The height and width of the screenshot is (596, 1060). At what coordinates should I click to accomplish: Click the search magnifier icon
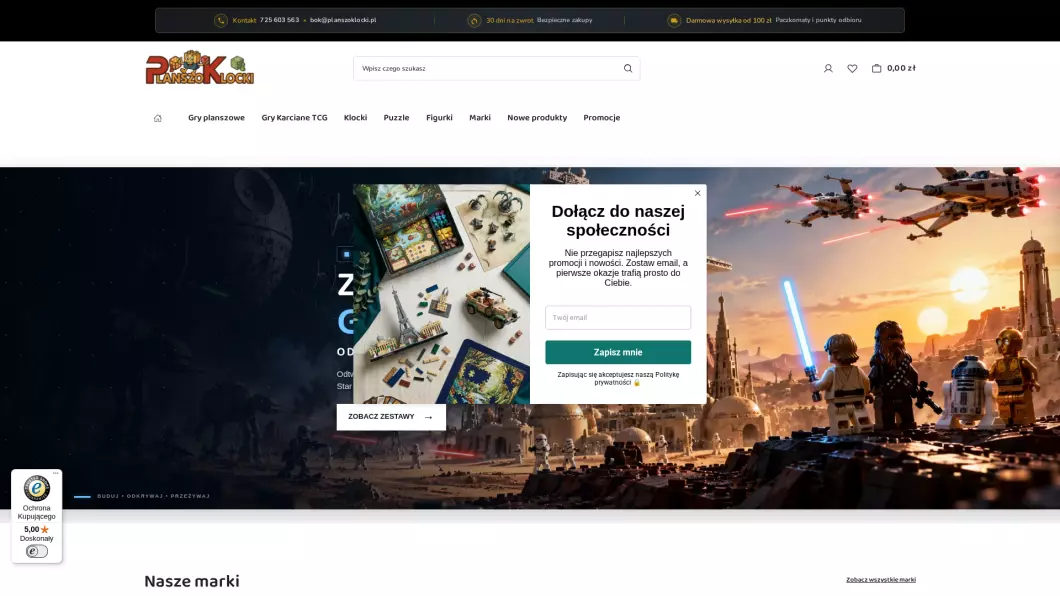(627, 68)
